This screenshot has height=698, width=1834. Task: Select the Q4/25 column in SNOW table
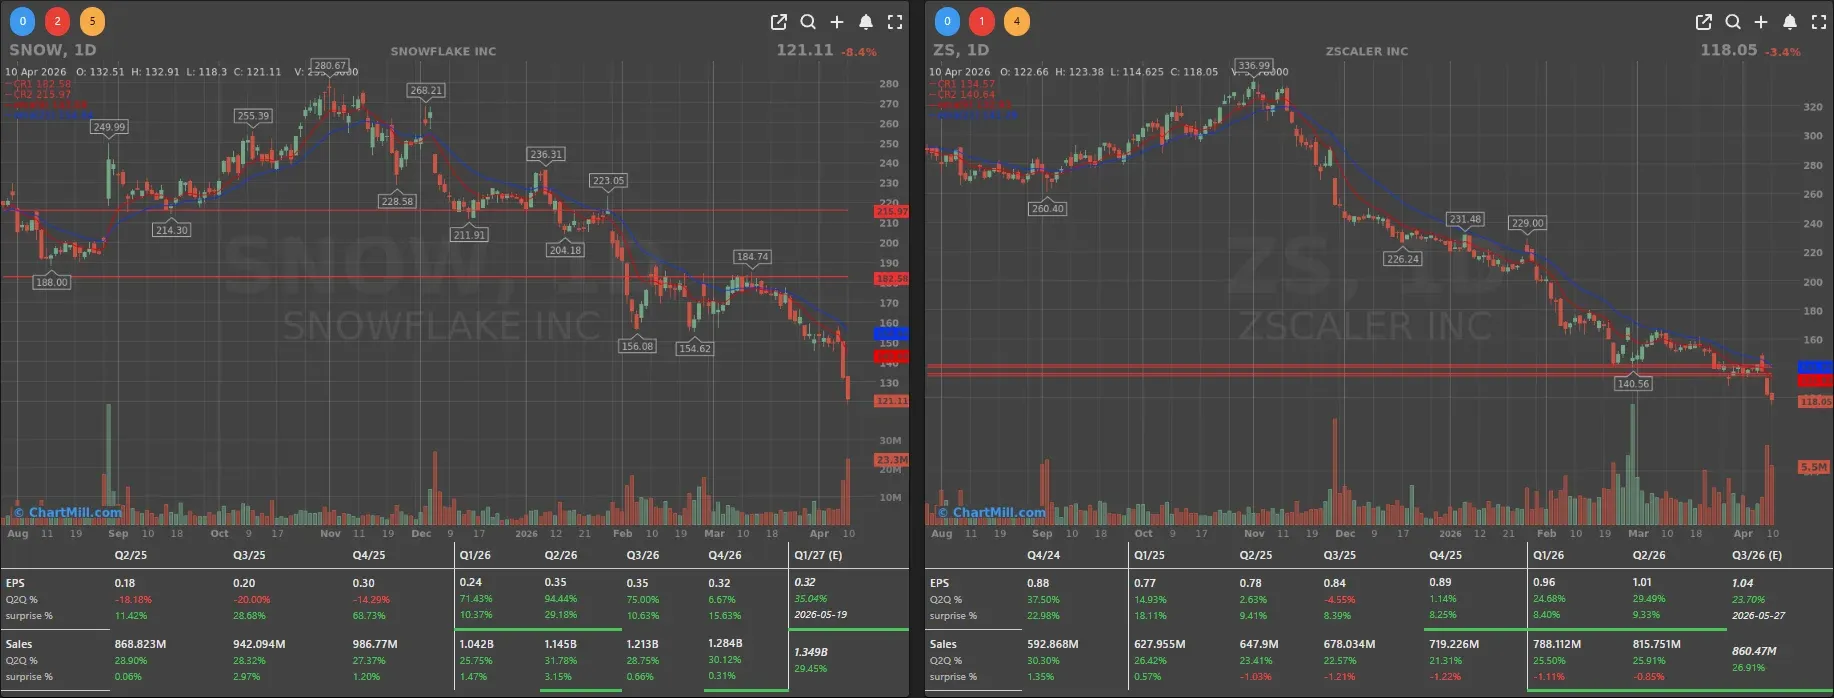(x=369, y=555)
